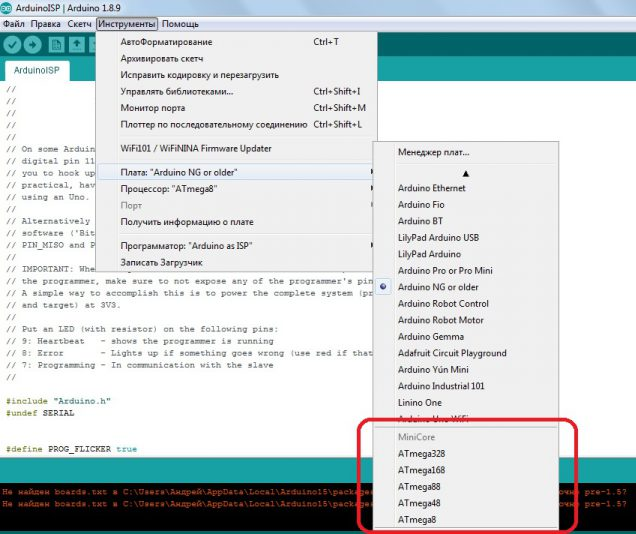Screen dimensions: 636x534
Task: Click the New sketch toolbar icon
Action: pos(56,44)
